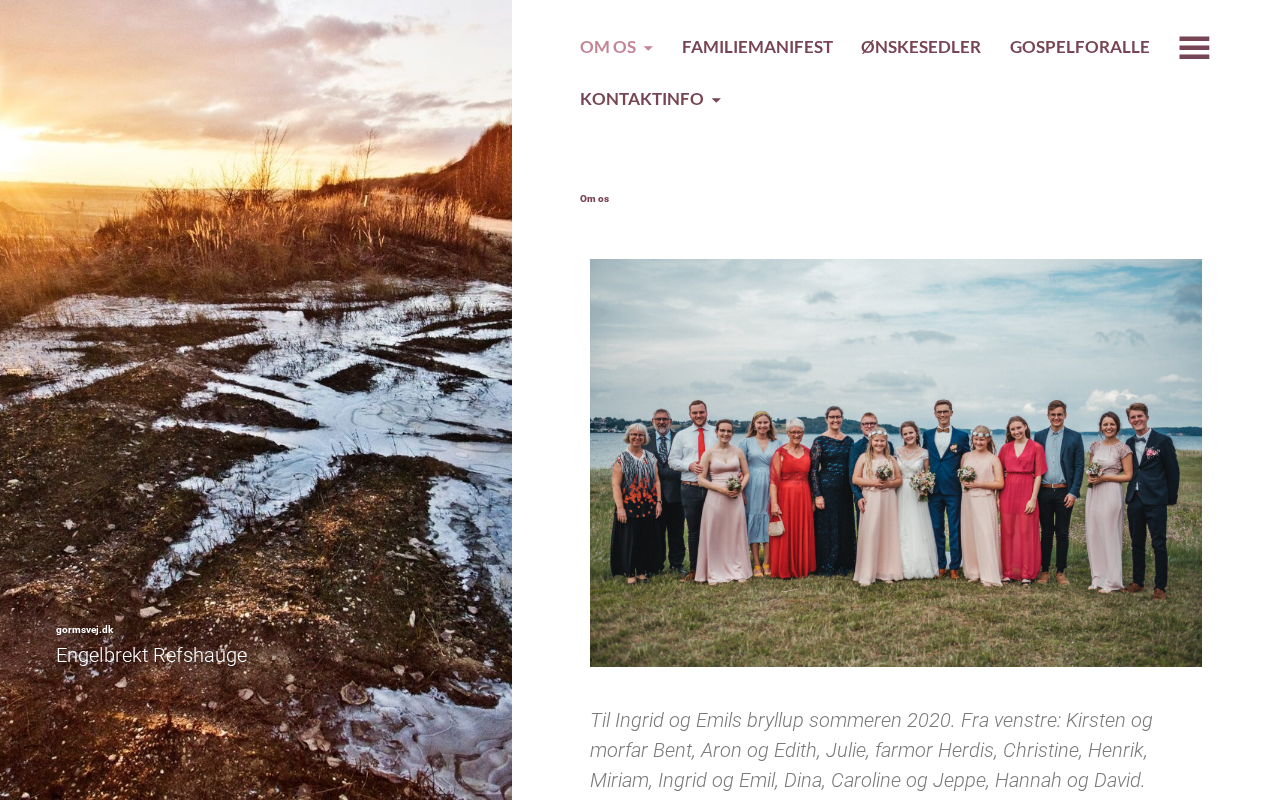The width and height of the screenshot is (1280, 800).
Task: Follow the GOSPELFORALLE link
Action: coord(1080,47)
